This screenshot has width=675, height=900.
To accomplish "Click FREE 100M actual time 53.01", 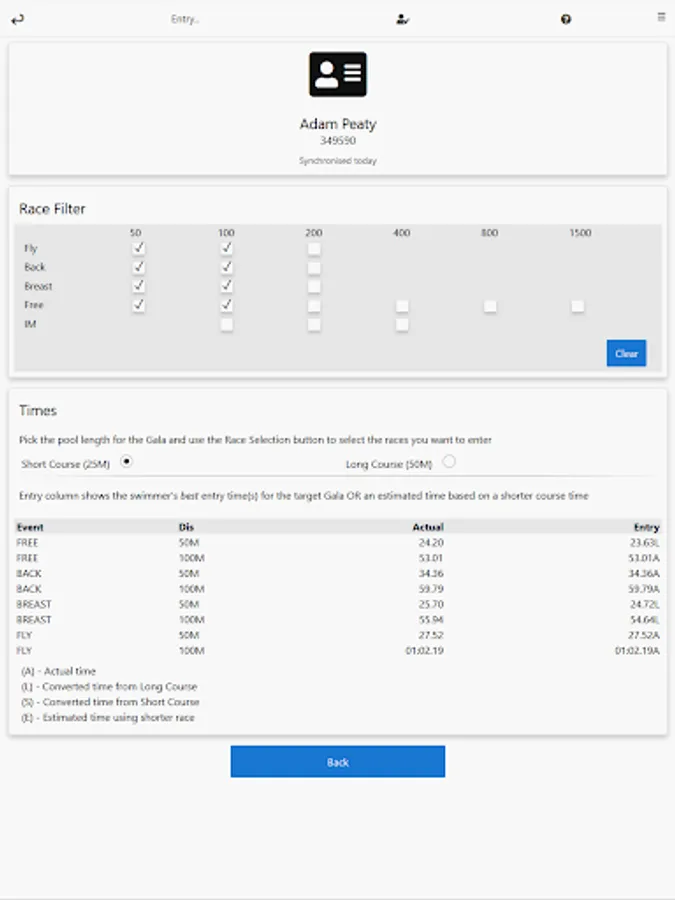I will tap(430, 558).
